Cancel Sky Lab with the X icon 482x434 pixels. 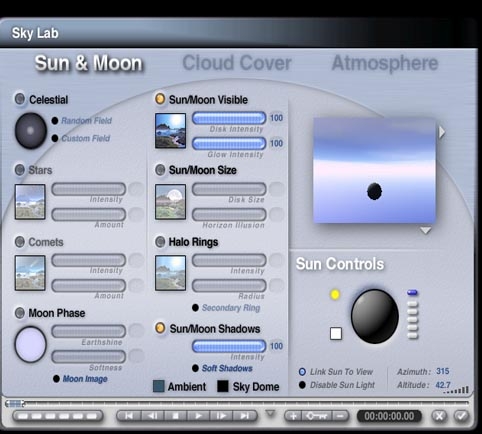(x=440, y=416)
